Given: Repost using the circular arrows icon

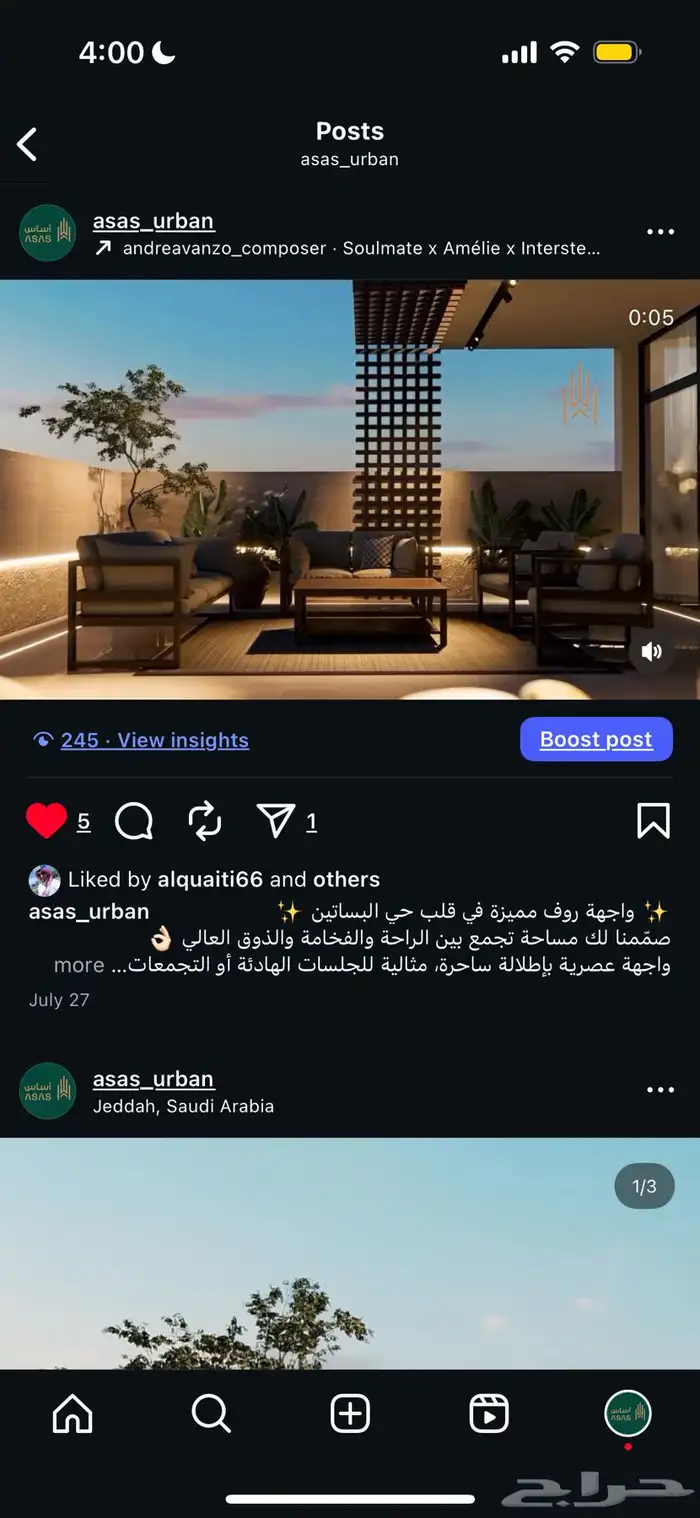Looking at the screenshot, I should [x=204, y=821].
